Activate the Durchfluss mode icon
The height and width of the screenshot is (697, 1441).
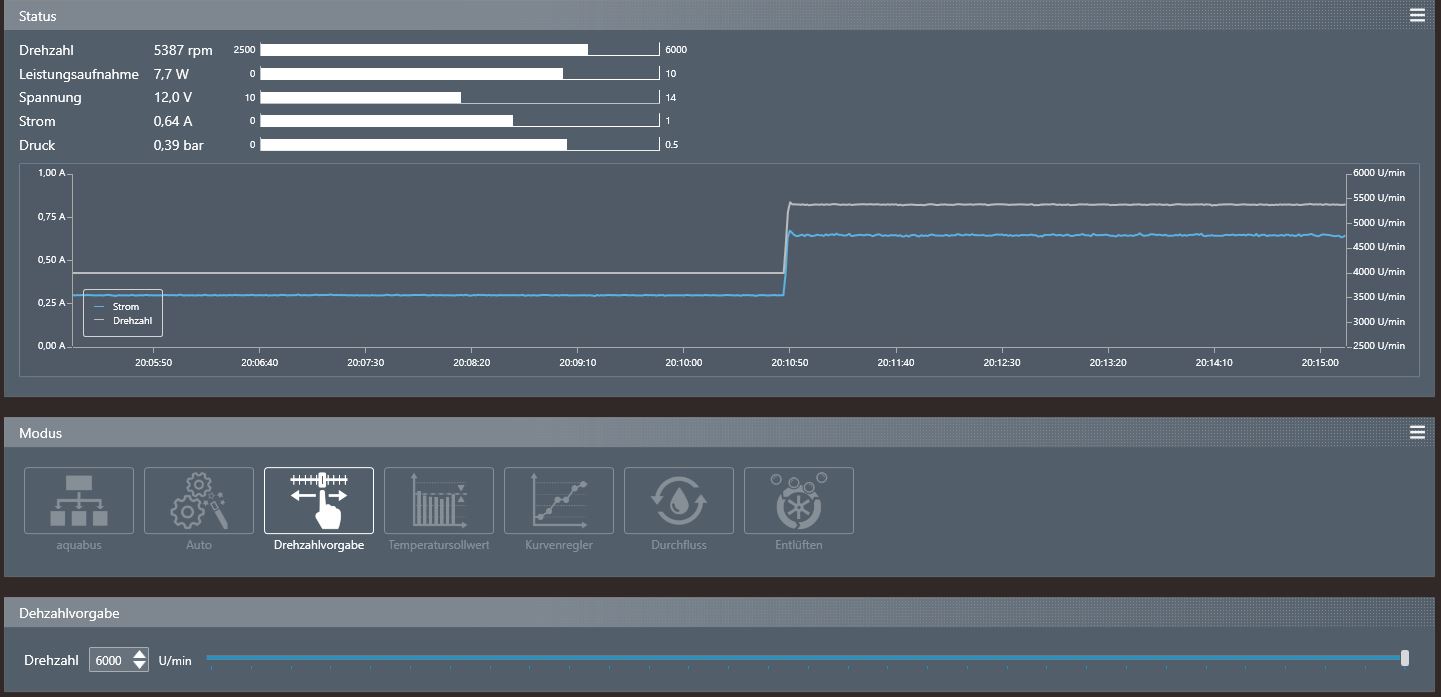679,500
